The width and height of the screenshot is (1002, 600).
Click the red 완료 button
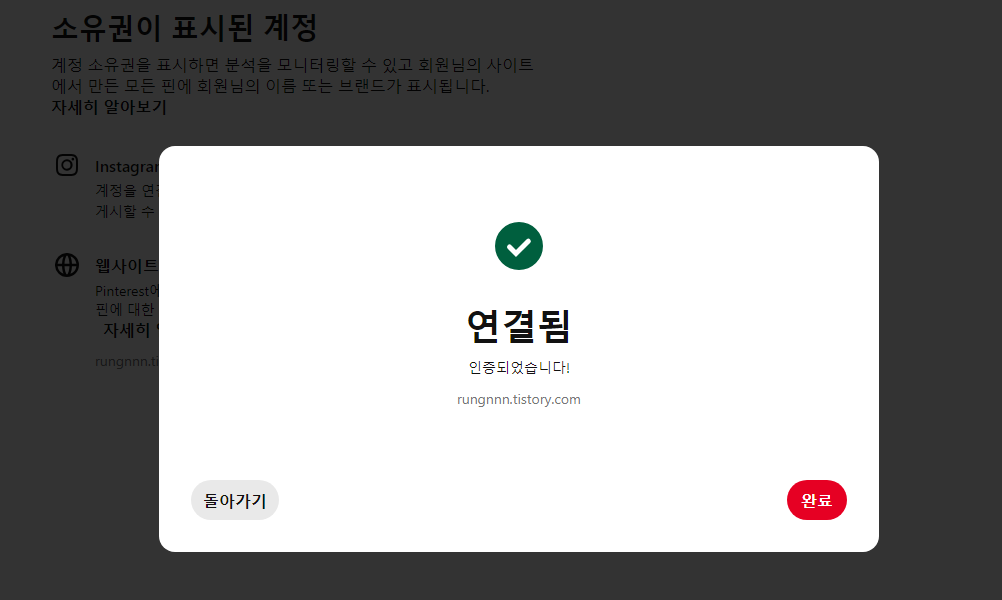coord(816,500)
